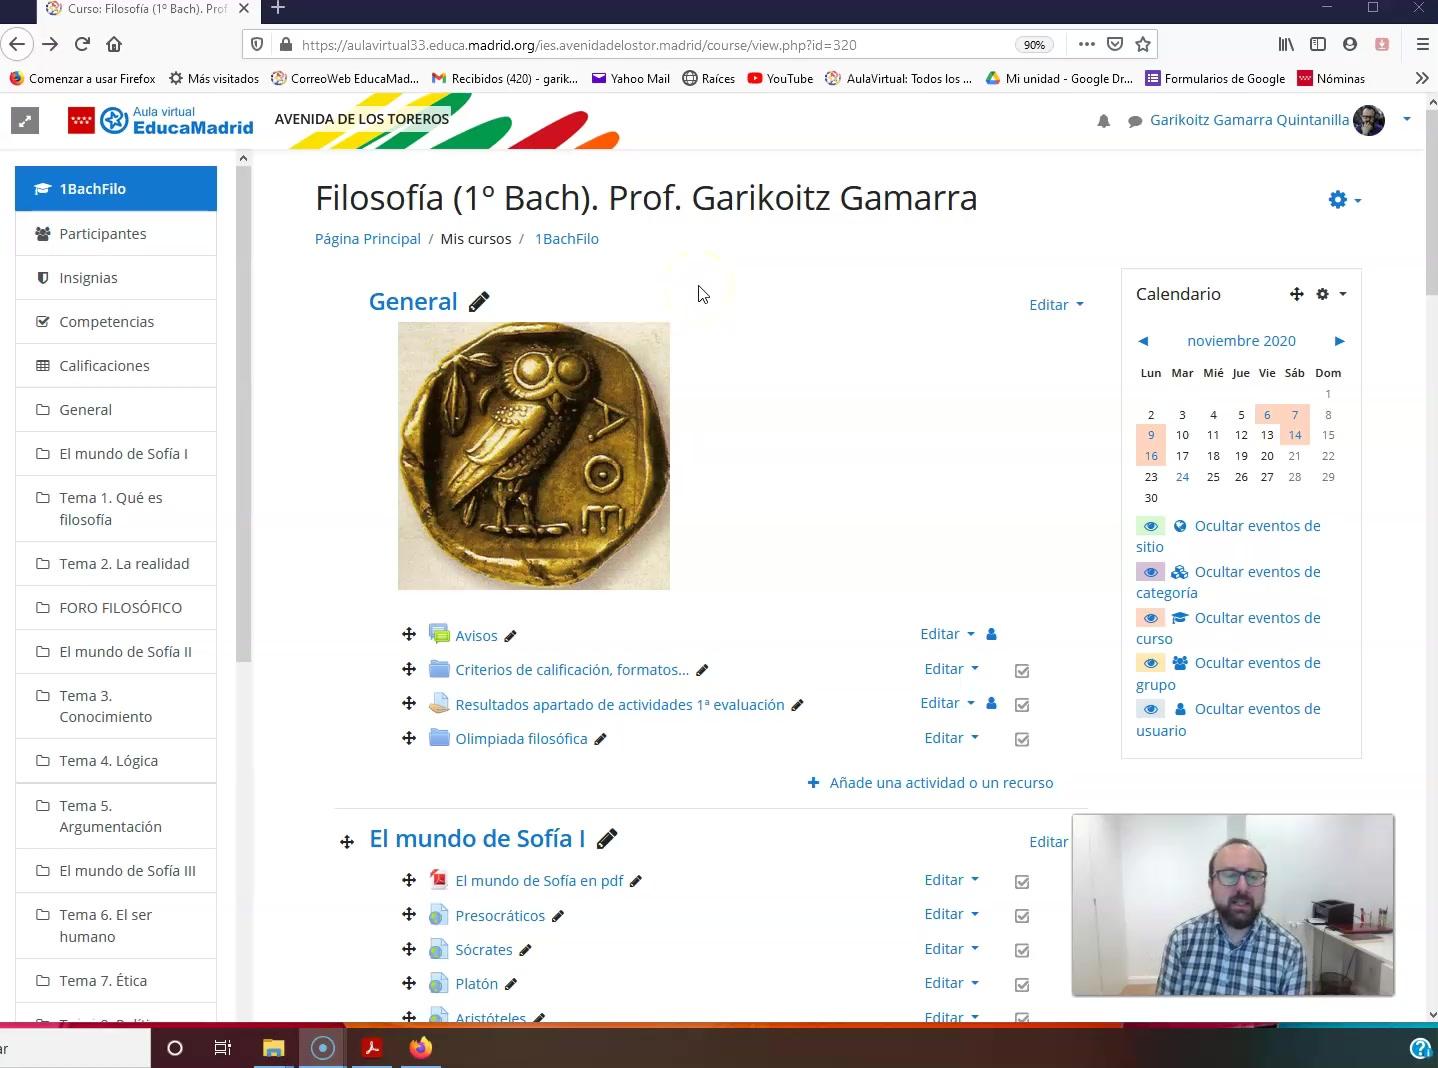This screenshot has width=1438, height=1068.
Task: Open Task View on the taskbar
Action: [x=223, y=1047]
